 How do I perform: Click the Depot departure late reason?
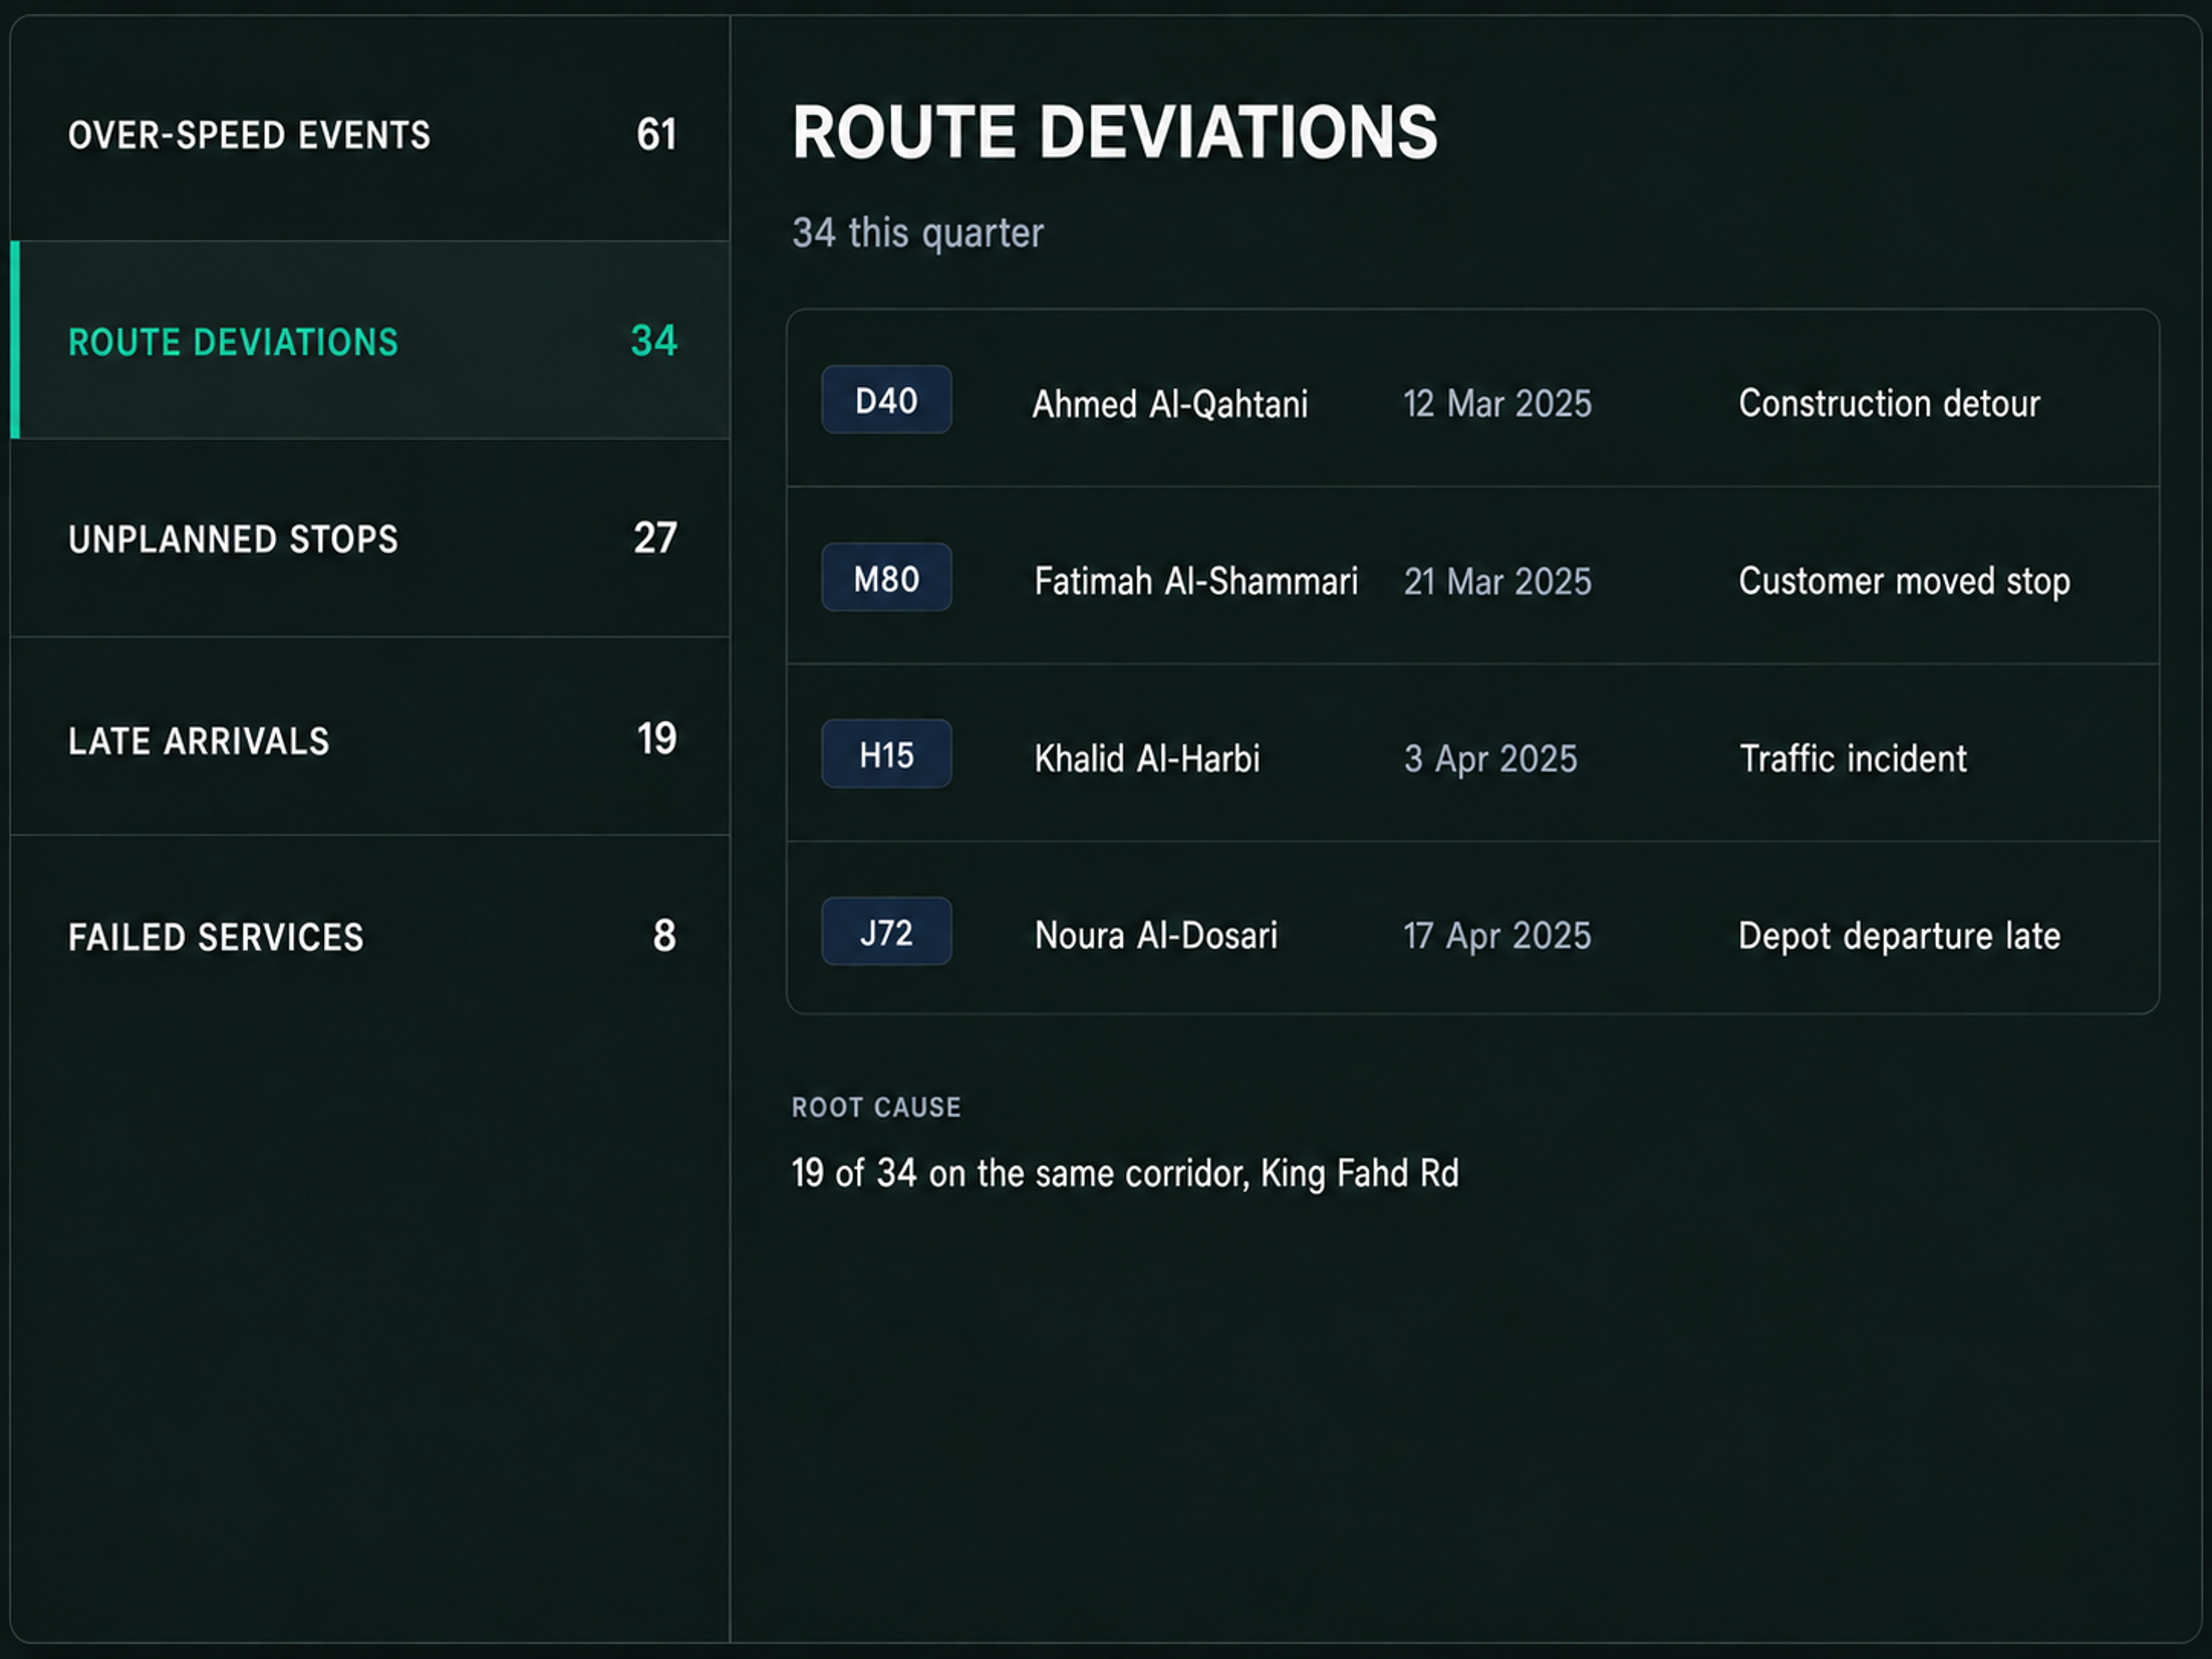[1899, 936]
